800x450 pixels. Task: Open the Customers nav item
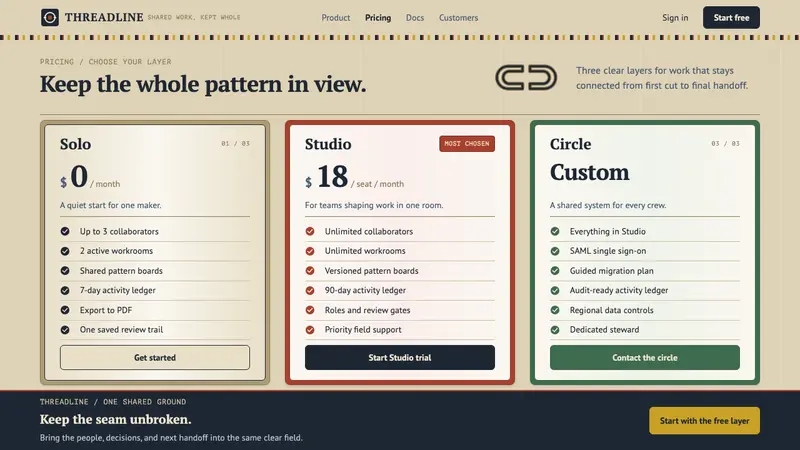[x=459, y=17]
